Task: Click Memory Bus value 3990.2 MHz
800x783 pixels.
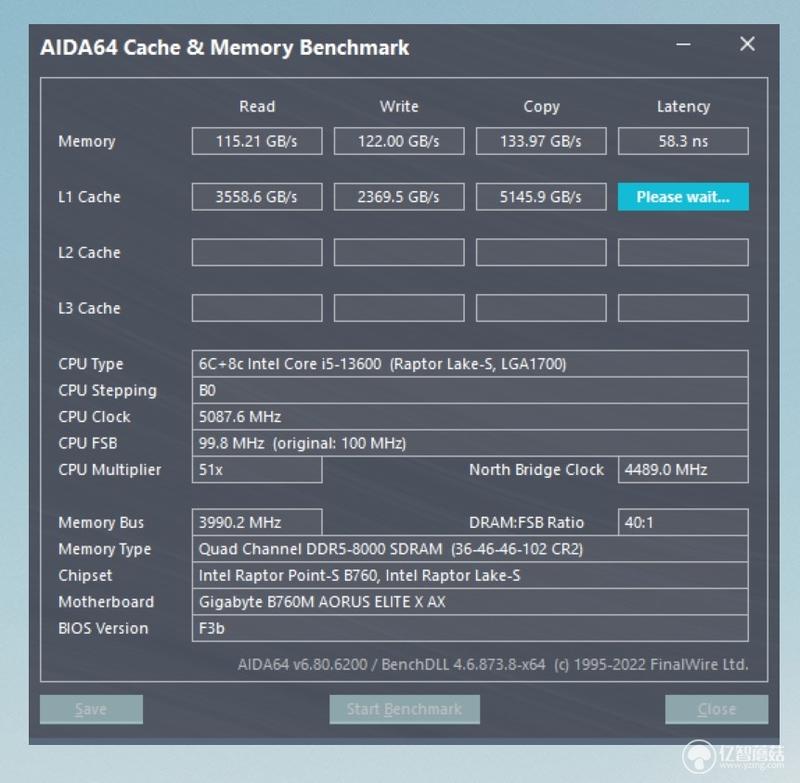Action: [x=257, y=522]
